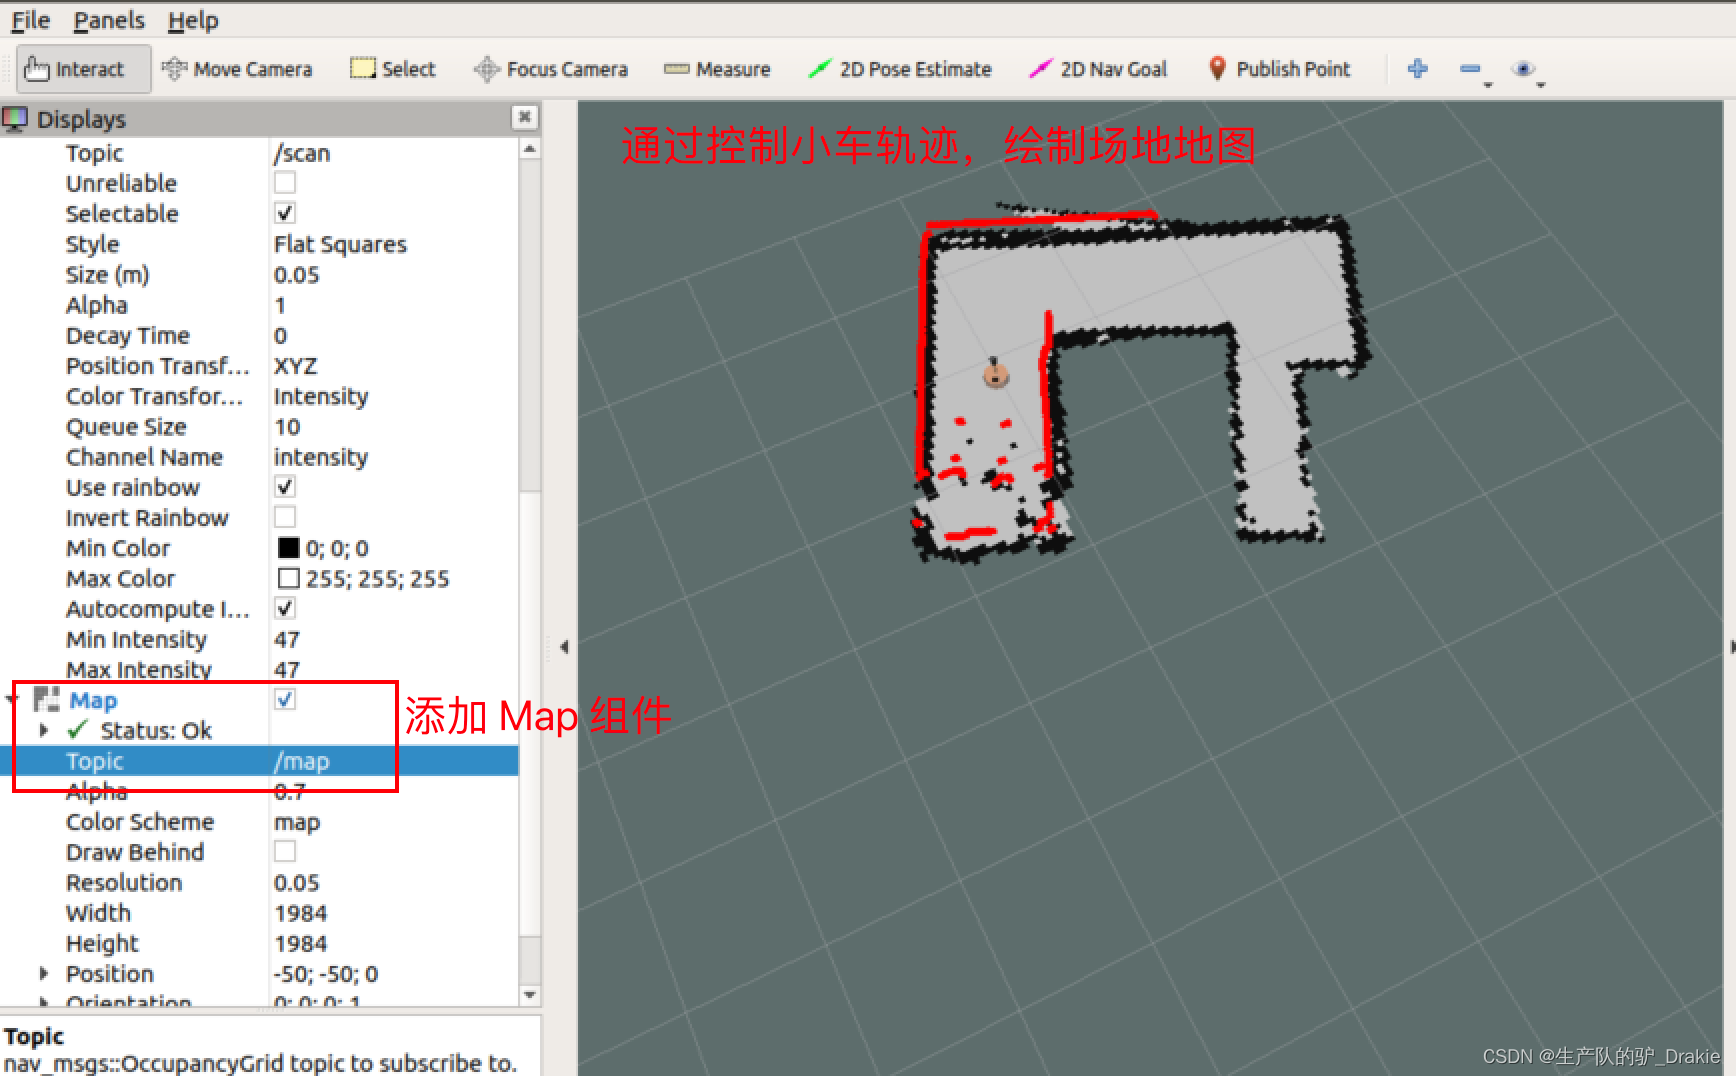1736x1076 pixels.
Task: Activate the Focus Camera tool
Action: tap(551, 69)
